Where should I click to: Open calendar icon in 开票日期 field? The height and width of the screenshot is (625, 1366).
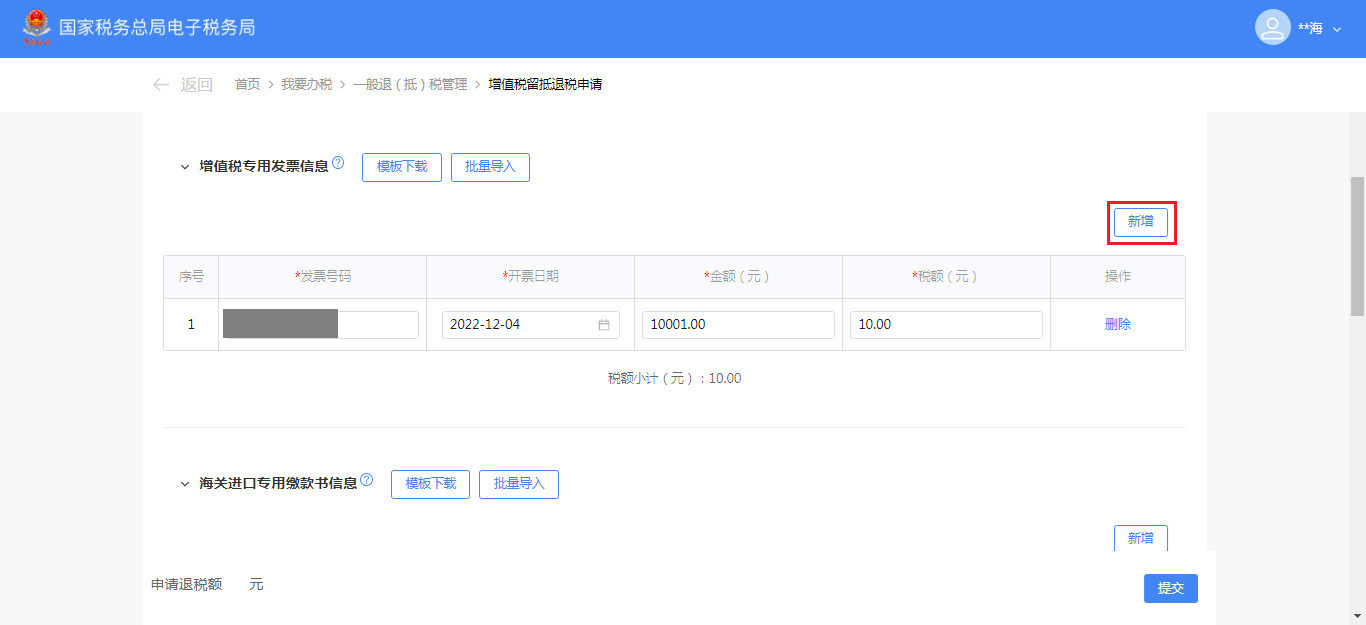[x=604, y=325]
